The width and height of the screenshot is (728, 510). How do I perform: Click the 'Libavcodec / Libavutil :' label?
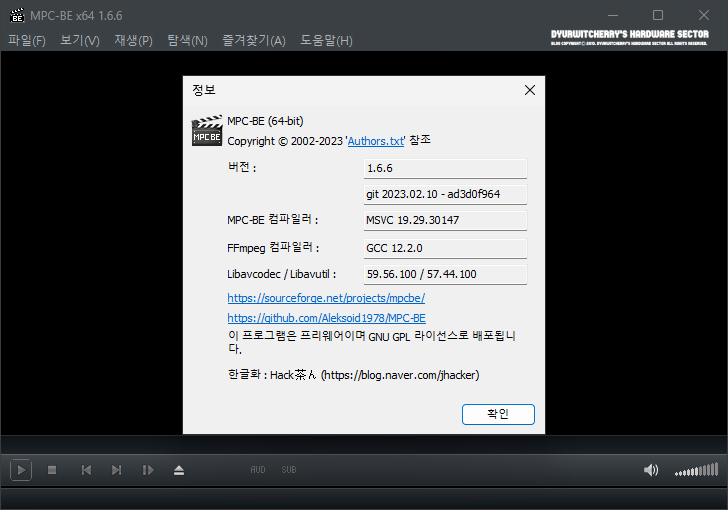point(281,274)
